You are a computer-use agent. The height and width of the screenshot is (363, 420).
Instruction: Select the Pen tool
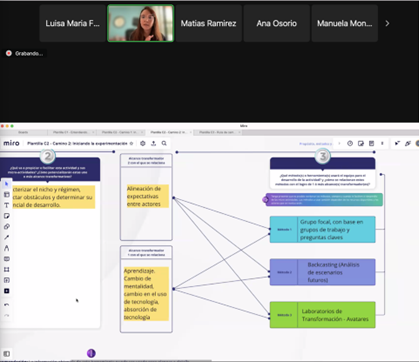click(x=6, y=248)
